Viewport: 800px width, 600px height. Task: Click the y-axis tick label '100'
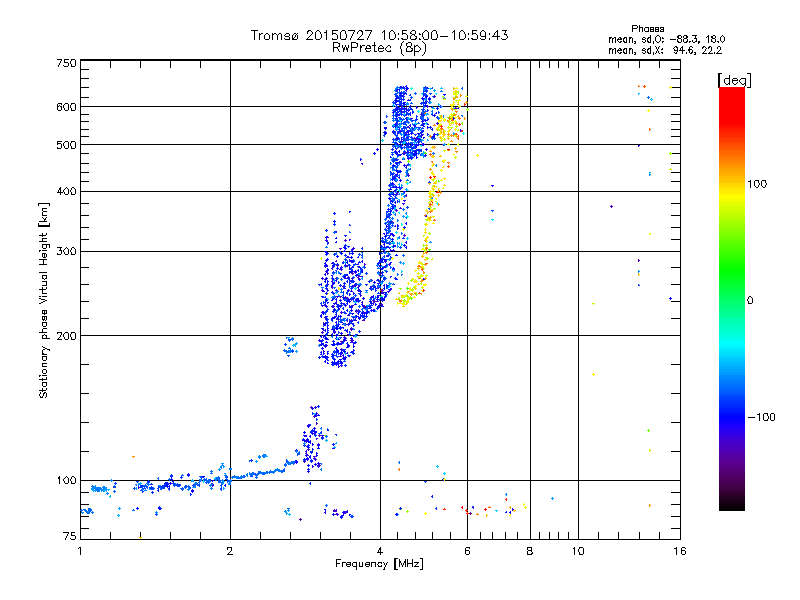66,480
